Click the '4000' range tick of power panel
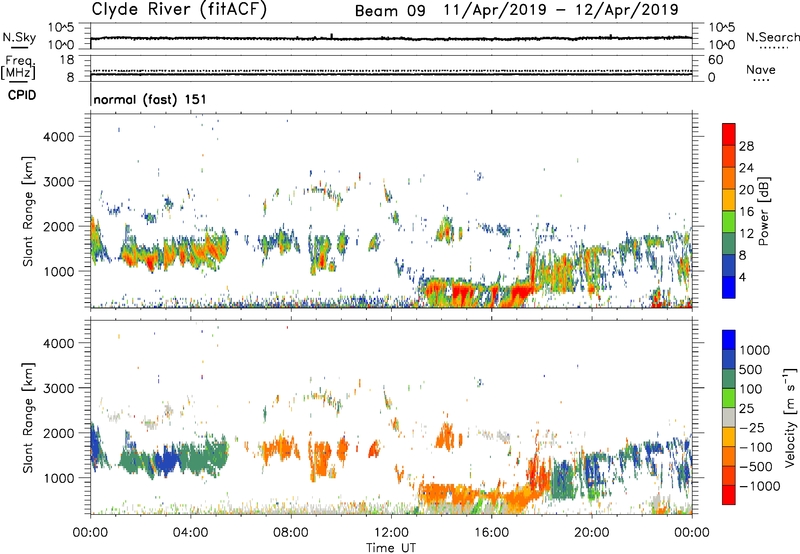The height and width of the screenshot is (554, 800). [59, 137]
